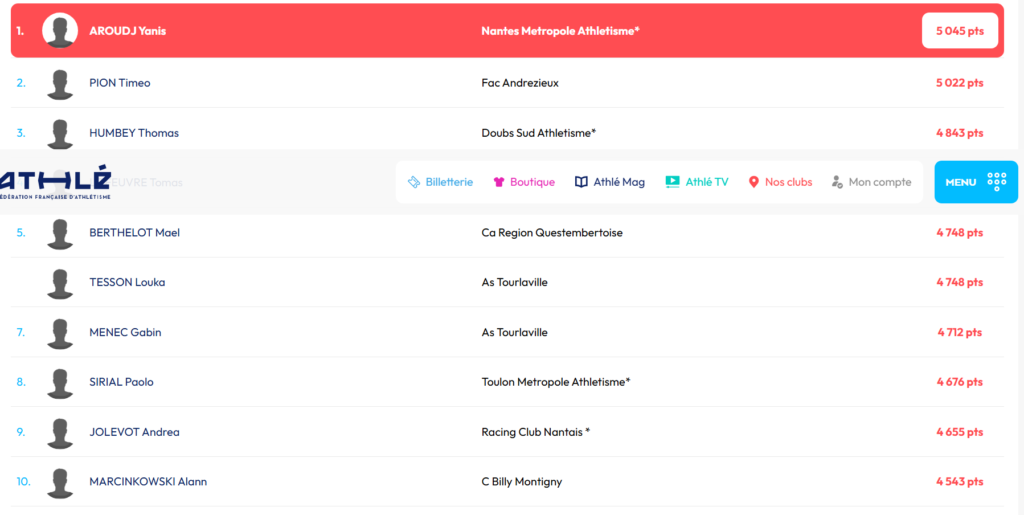Click the Billetterie ticket icon
This screenshot has height=515, width=1024.
point(414,182)
